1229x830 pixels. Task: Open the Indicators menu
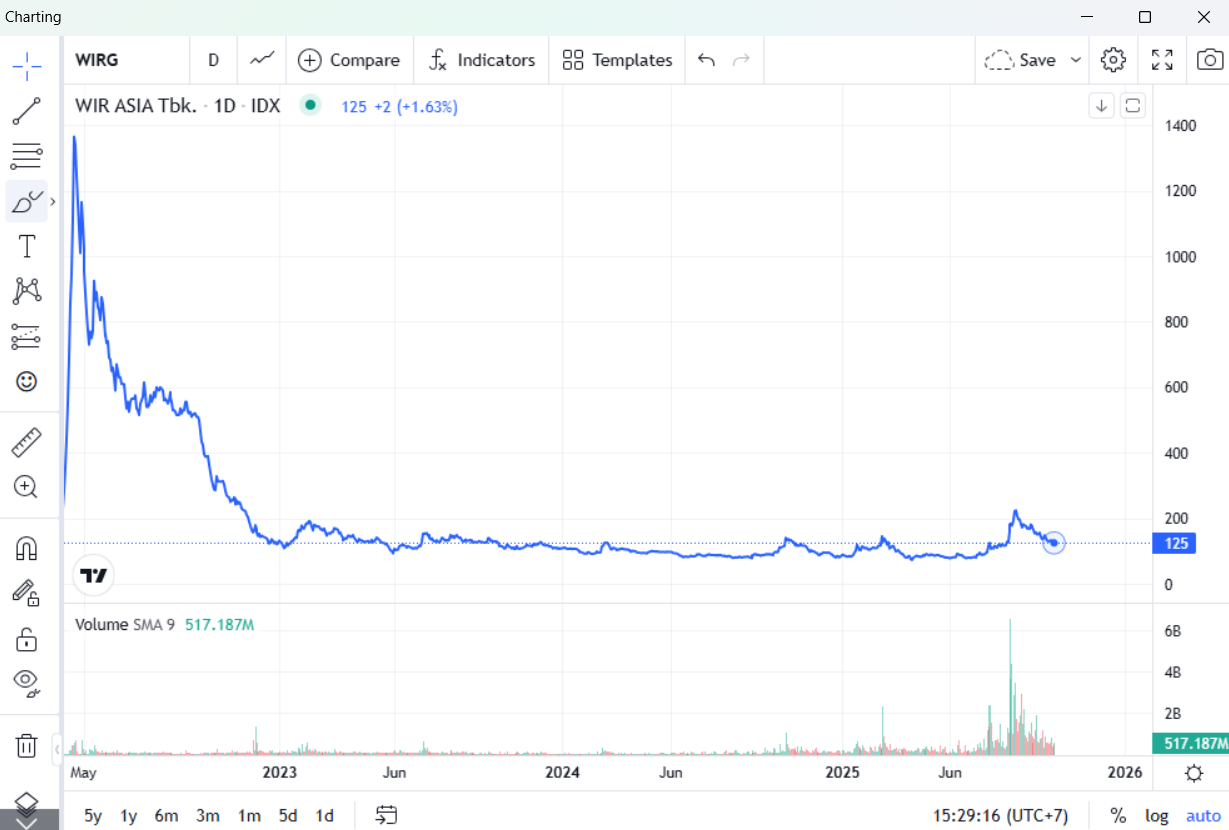482,60
